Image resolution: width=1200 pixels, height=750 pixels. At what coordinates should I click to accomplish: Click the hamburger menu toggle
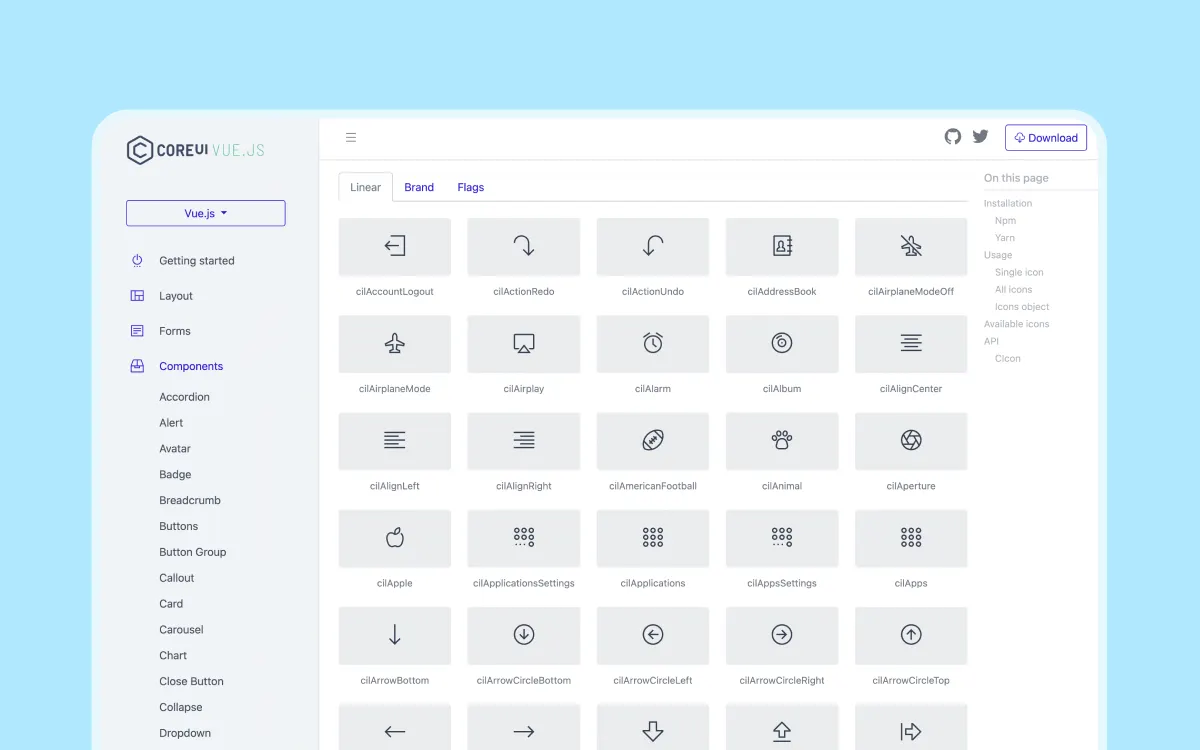pos(351,137)
